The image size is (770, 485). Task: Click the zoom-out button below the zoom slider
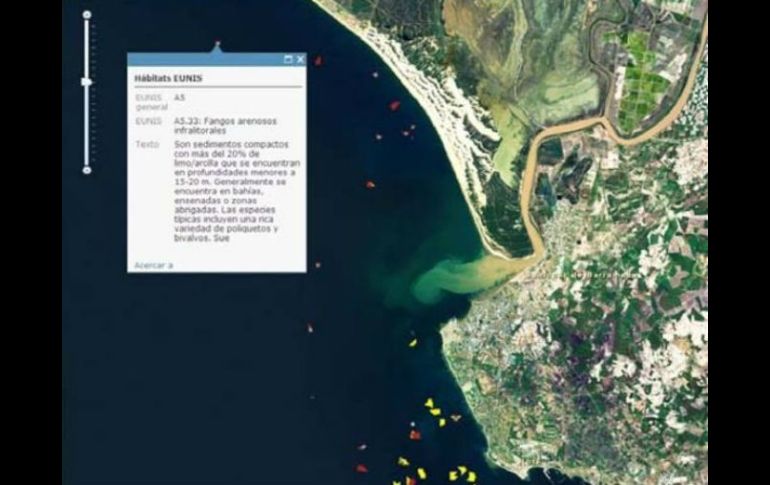pos(87,170)
